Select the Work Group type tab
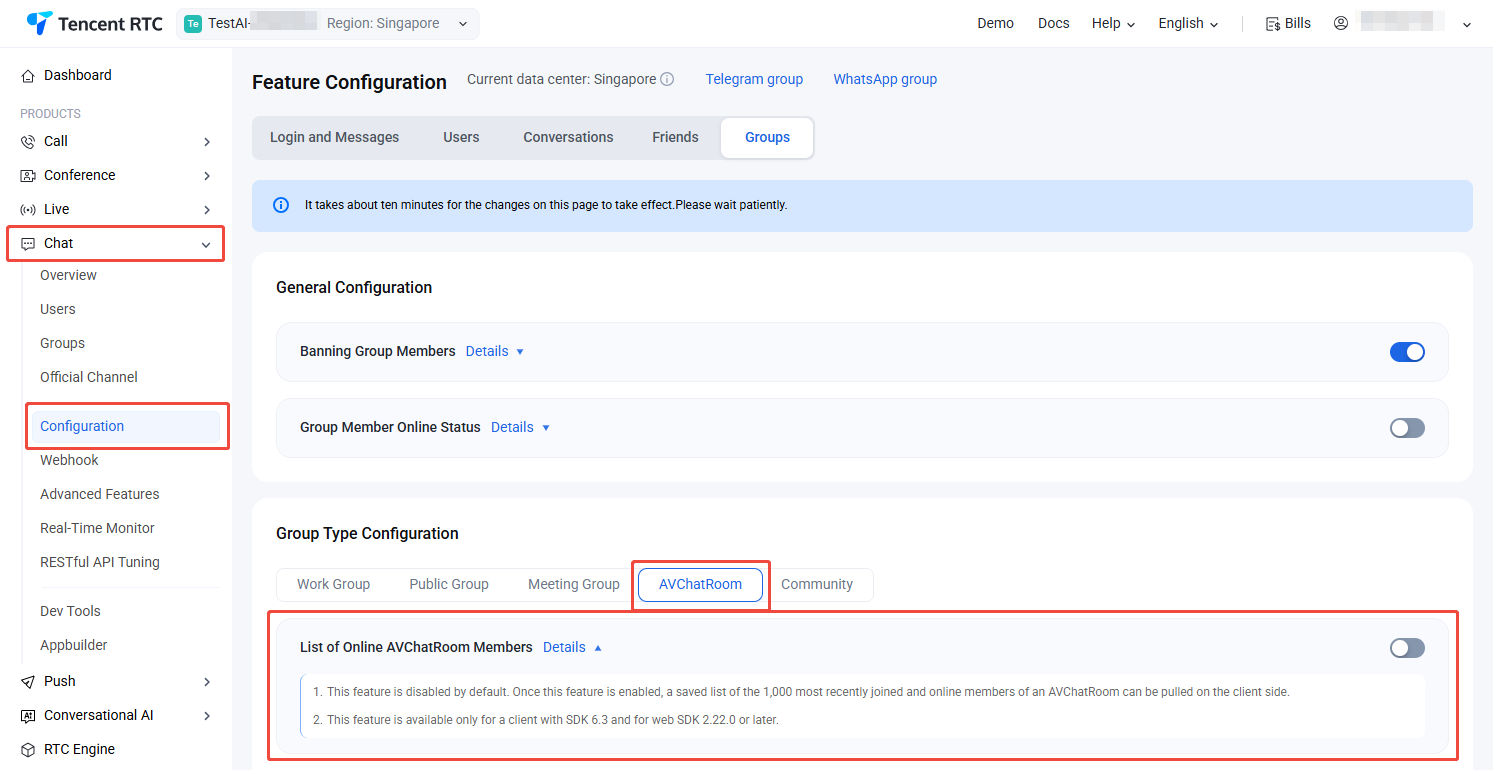This screenshot has height=770, width=1493. point(333,585)
